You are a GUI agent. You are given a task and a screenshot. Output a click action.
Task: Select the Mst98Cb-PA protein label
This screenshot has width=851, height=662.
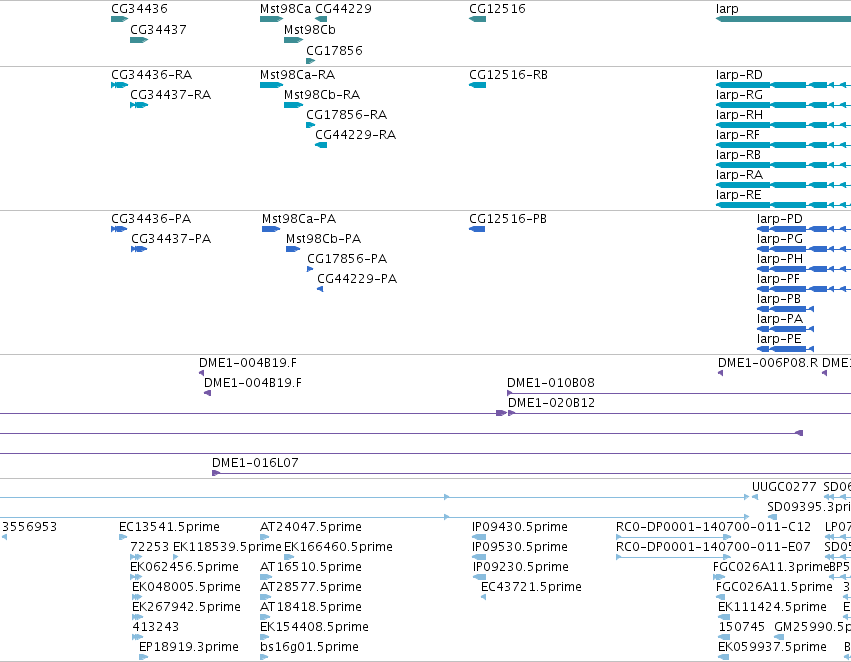coord(323,239)
